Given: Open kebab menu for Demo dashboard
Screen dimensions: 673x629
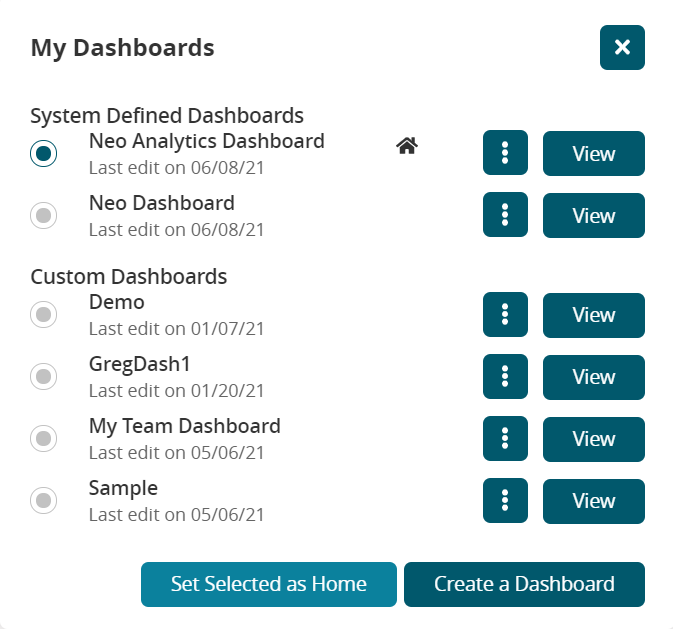Looking at the screenshot, I should pos(505,315).
